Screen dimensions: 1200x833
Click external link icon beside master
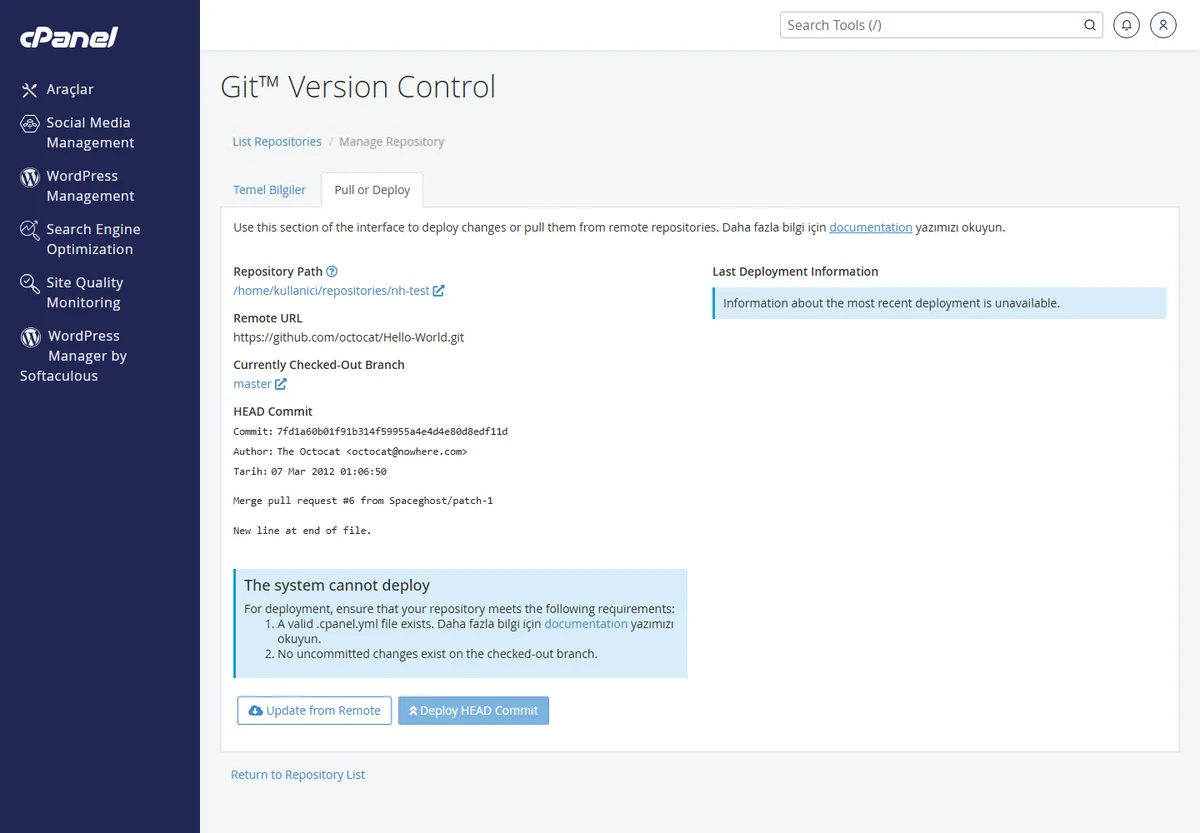click(281, 384)
